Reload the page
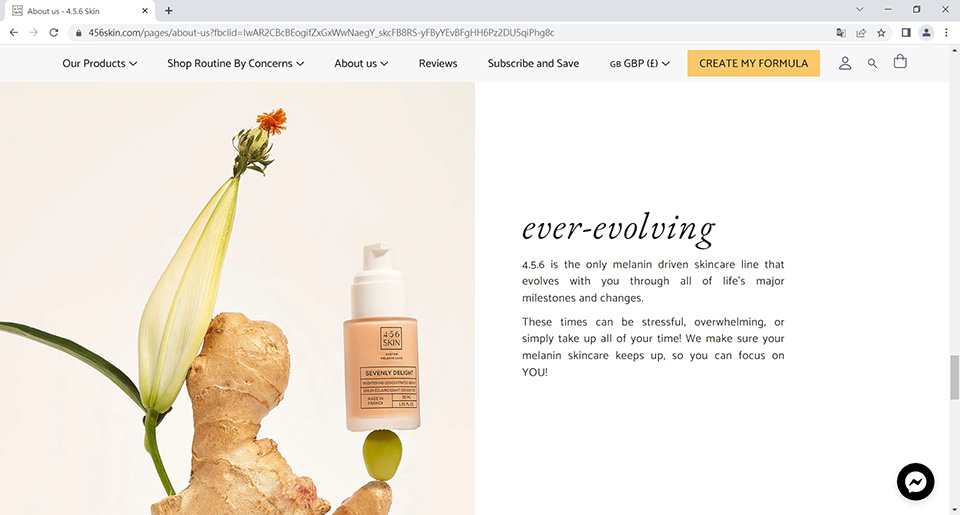This screenshot has height=515, width=960. [x=54, y=33]
